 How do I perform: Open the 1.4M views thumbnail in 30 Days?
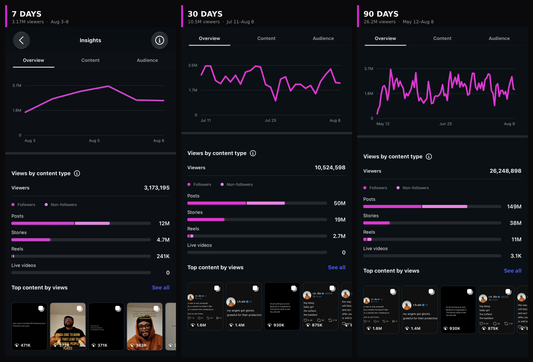coord(243,306)
